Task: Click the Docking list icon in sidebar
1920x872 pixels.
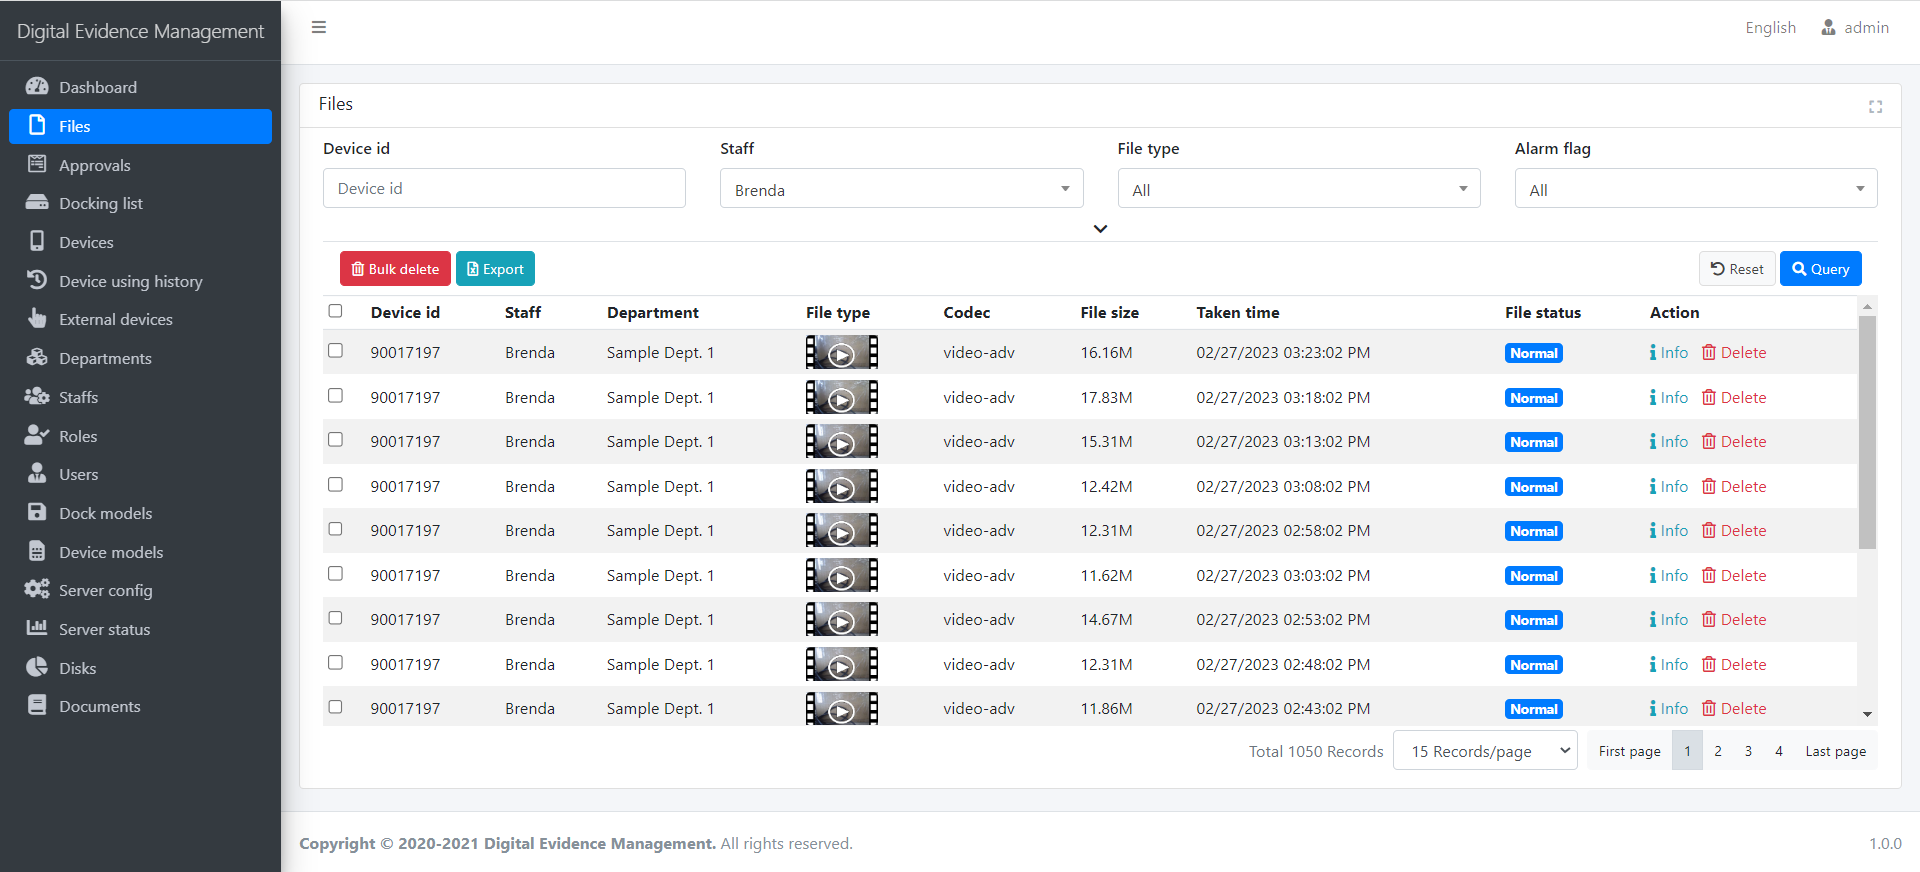Action: pos(37,203)
